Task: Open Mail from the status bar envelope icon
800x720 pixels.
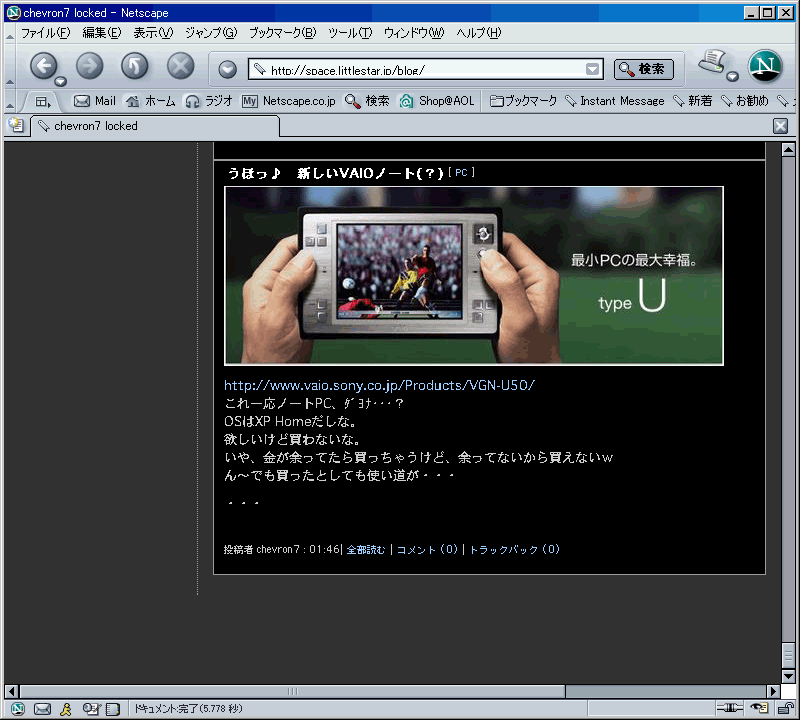Action: 42,709
